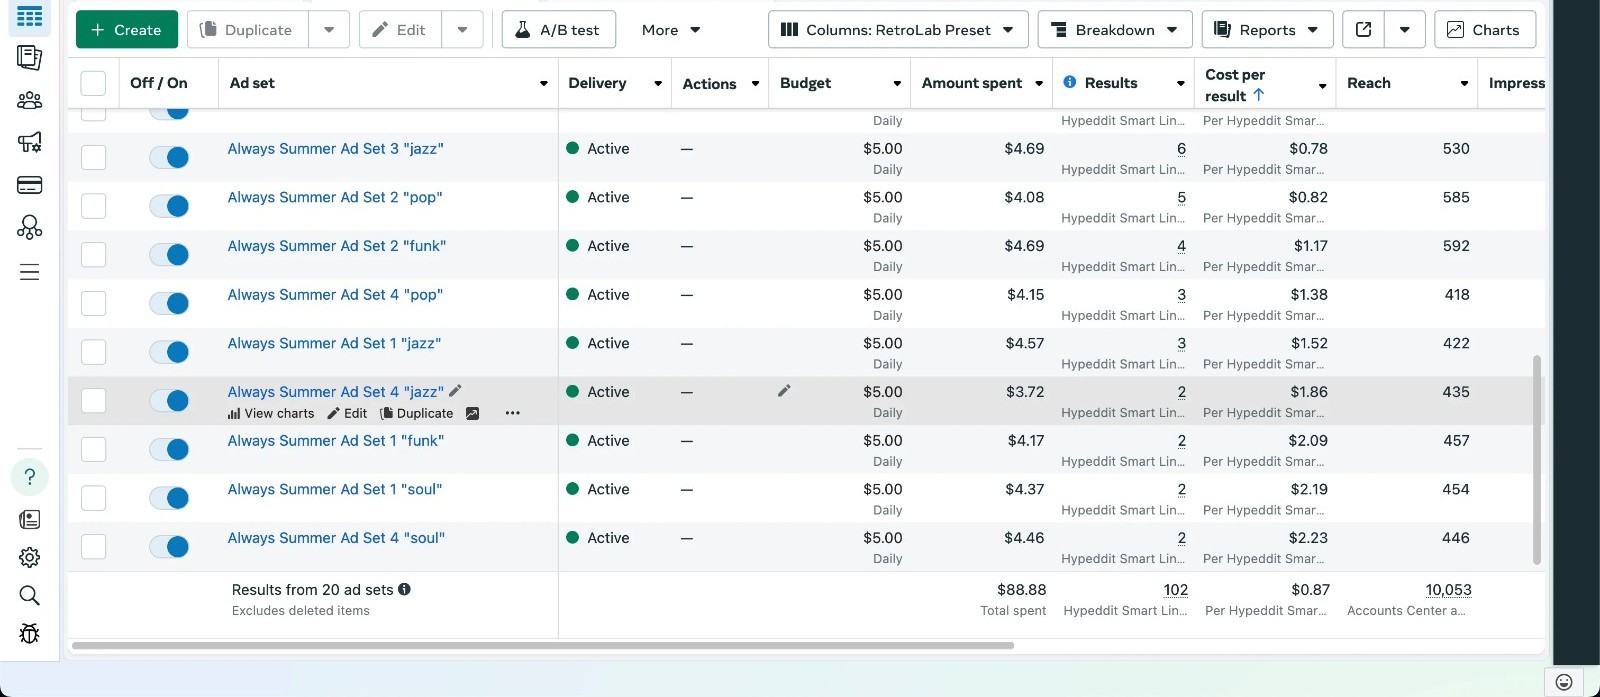The width and height of the screenshot is (1600, 697).
Task: Click the Help question mark icon
Action: click(30, 477)
